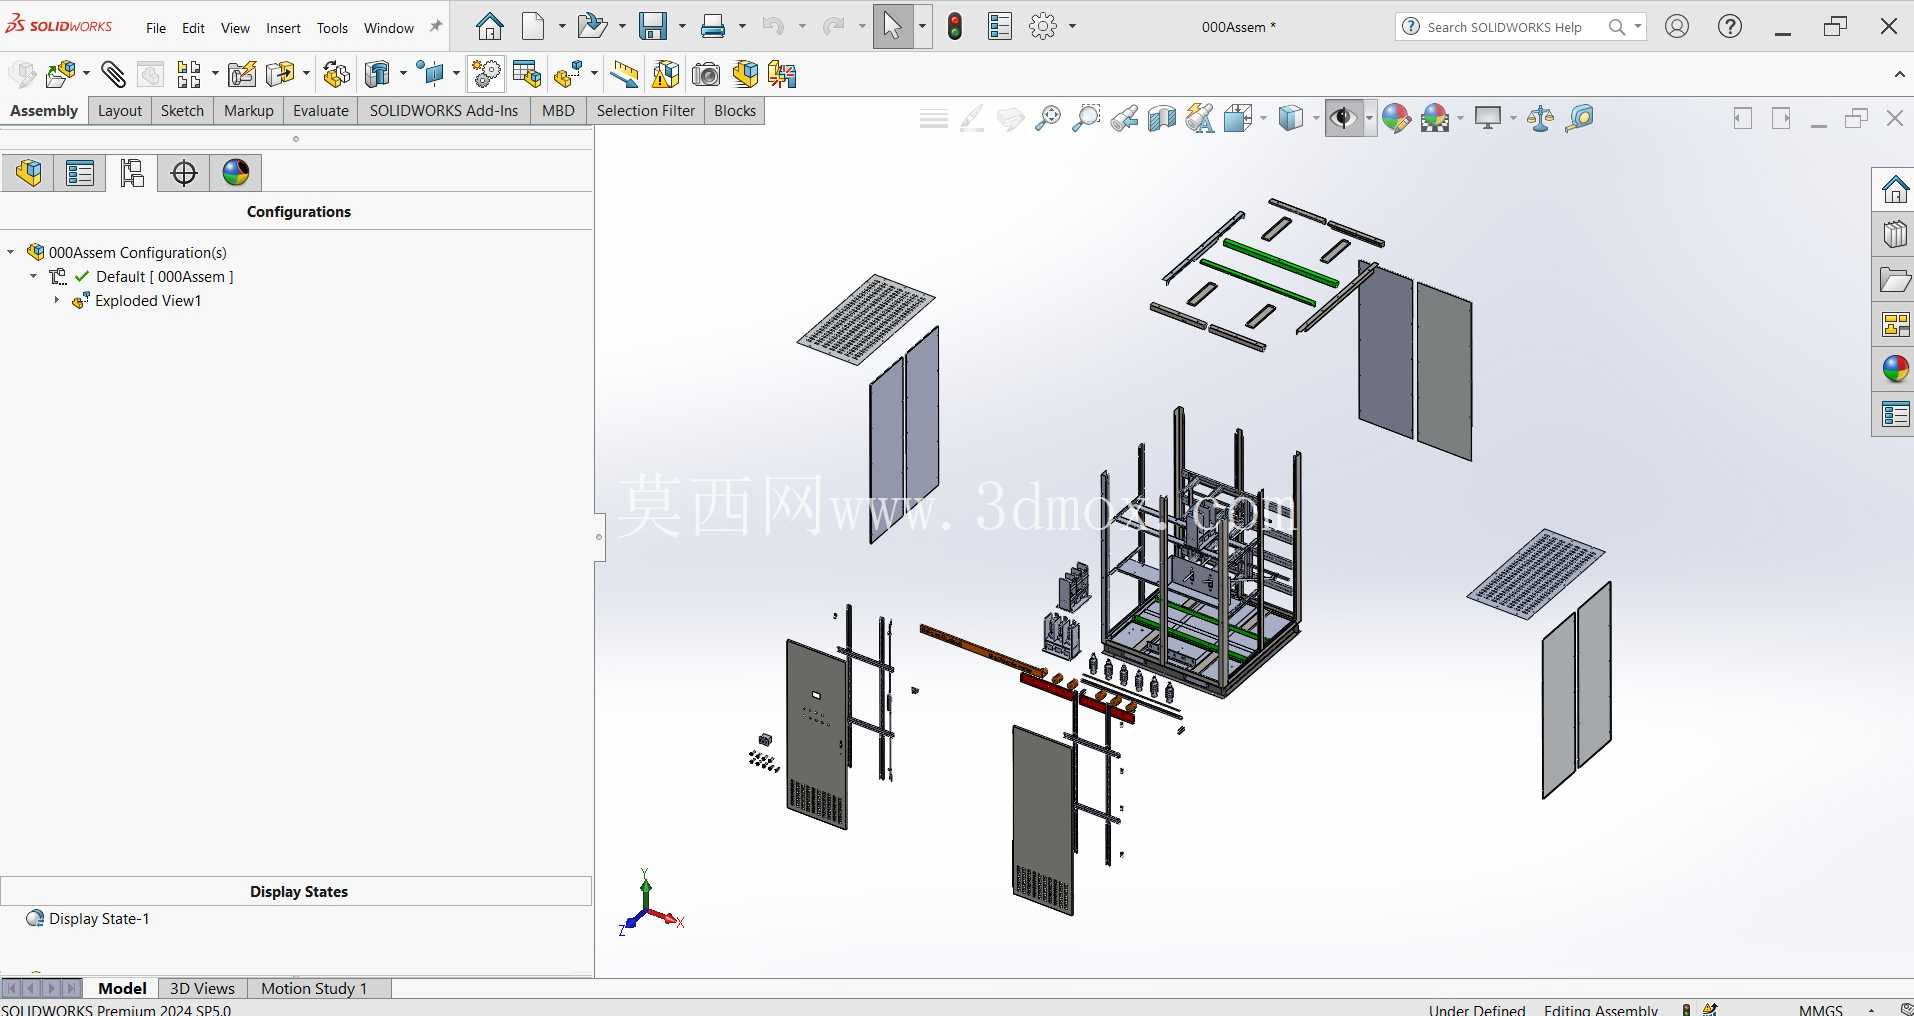Switch to the Motion Study 1 tab
The width and height of the screenshot is (1914, 1016).
tap(314, 988)
